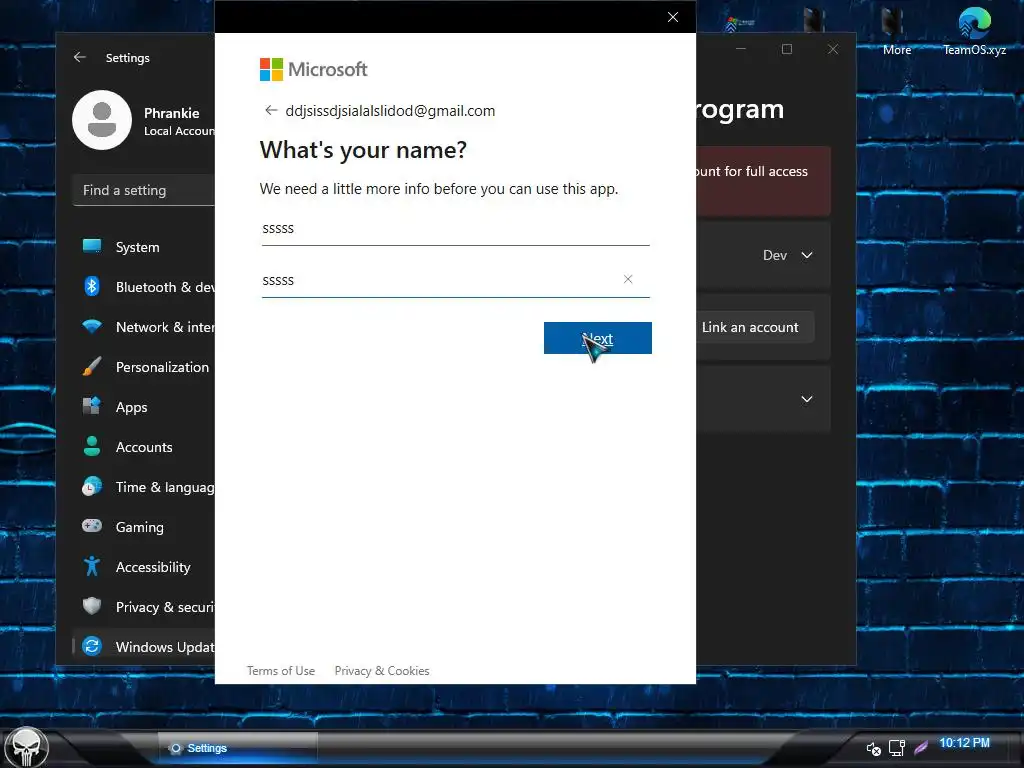
Task: Open Privacy & security settings
Action: [x=144, y=607]
